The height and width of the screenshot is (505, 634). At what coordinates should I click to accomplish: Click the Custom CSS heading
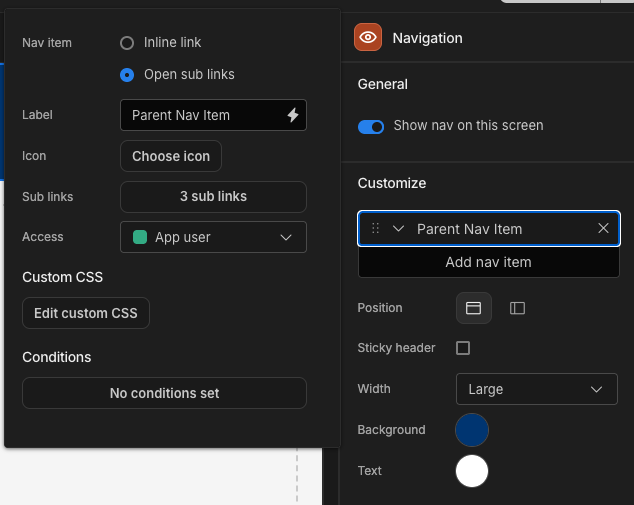point(62,277)
